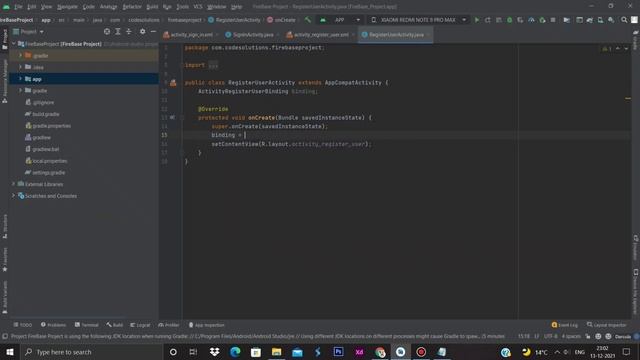
Task: Open the Logcat tool window
Action: coord(140,325)
